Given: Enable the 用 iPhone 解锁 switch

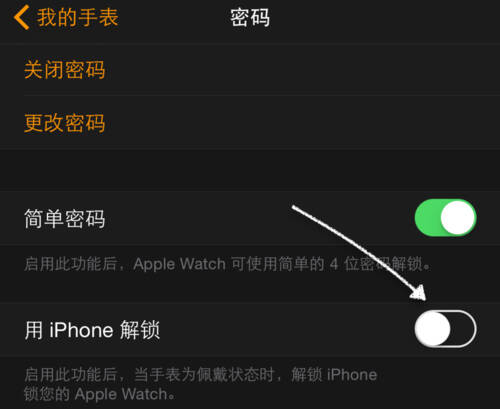Looking at the screenshot, I should click(446, 329).
